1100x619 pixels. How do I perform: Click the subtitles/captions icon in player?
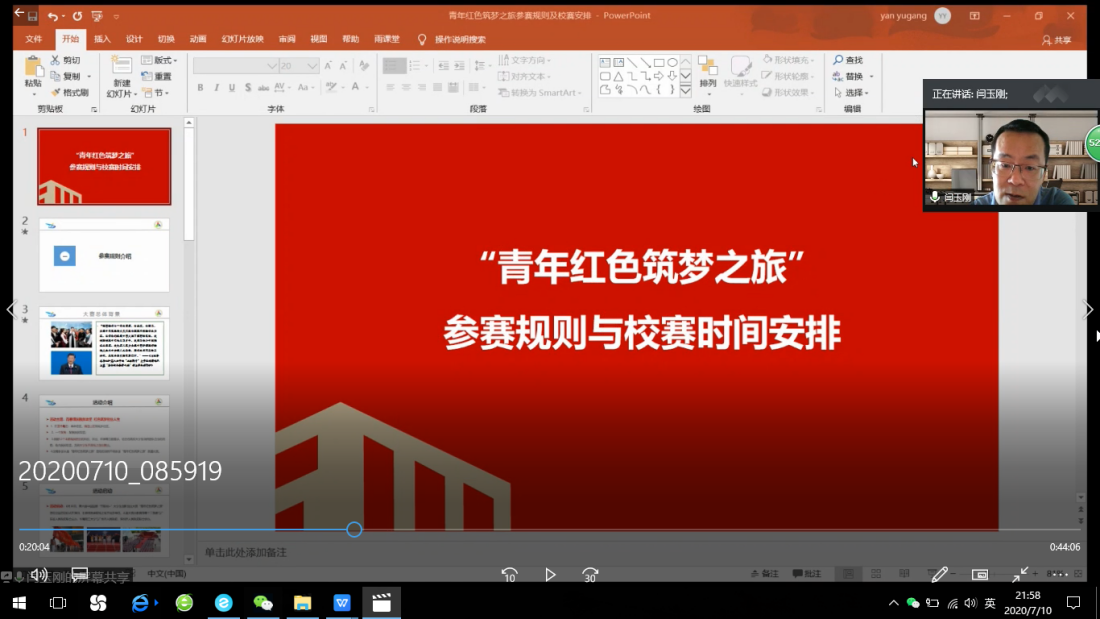tap(80, 575)
